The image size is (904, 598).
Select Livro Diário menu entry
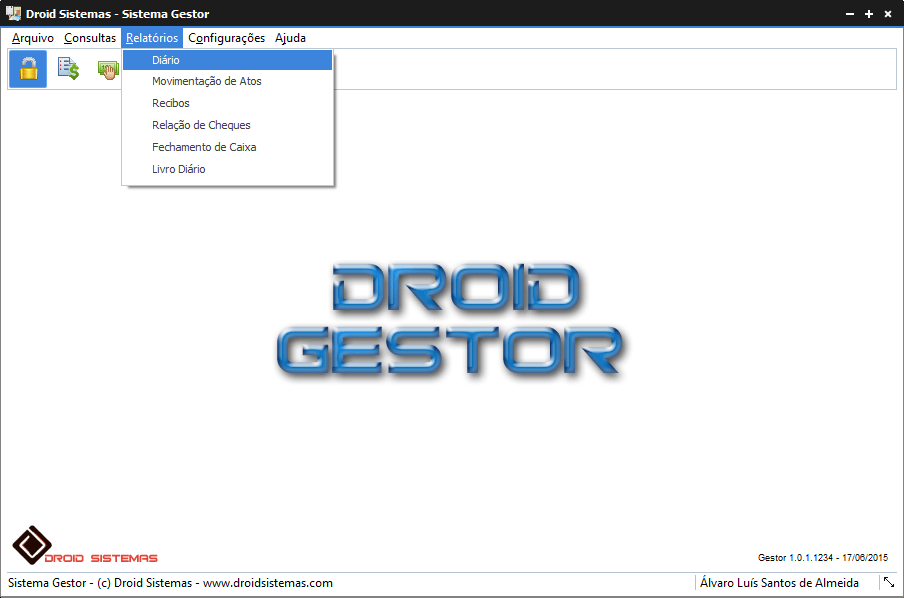pos(227,169)
